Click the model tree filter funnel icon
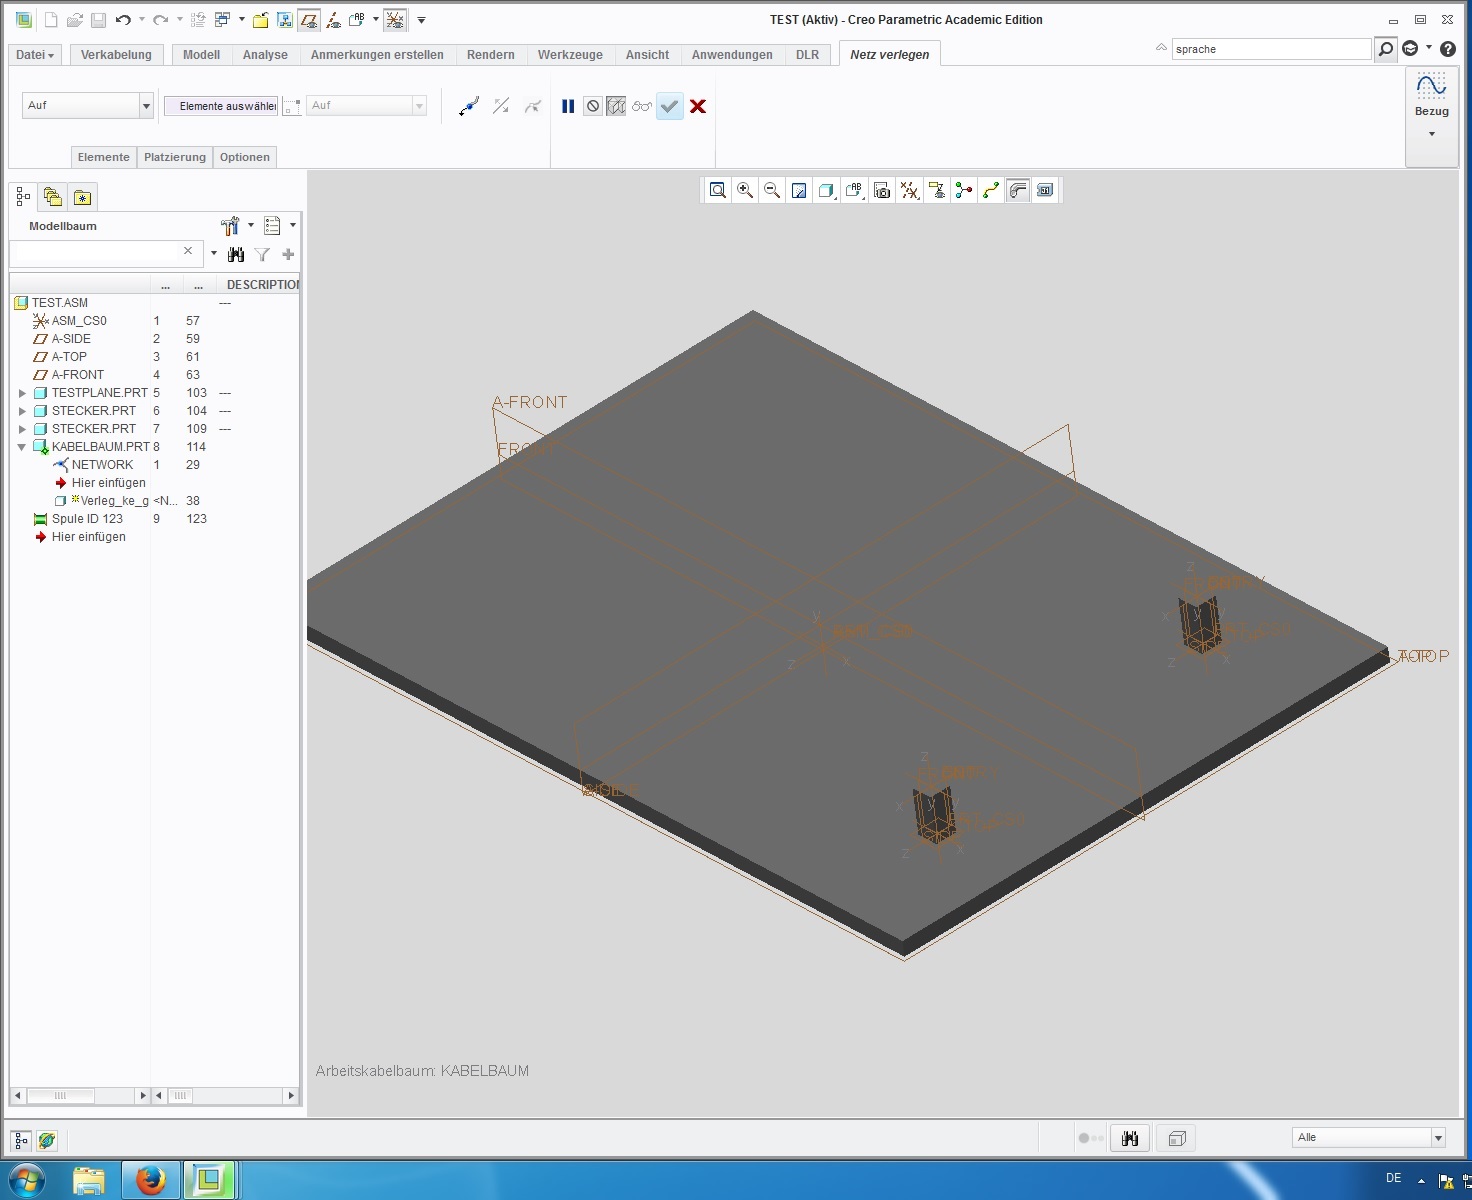Screen dimensions: 1472x1200 (262, 254)
